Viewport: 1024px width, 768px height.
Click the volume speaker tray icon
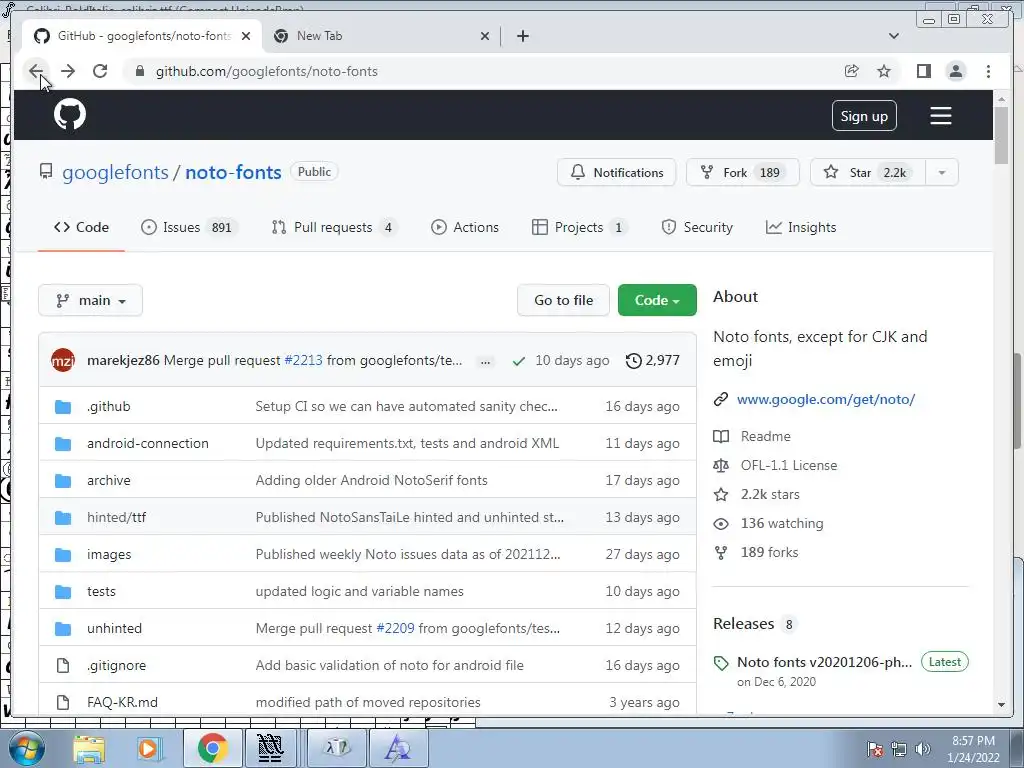pyautogui.click(x=922, y=748)
